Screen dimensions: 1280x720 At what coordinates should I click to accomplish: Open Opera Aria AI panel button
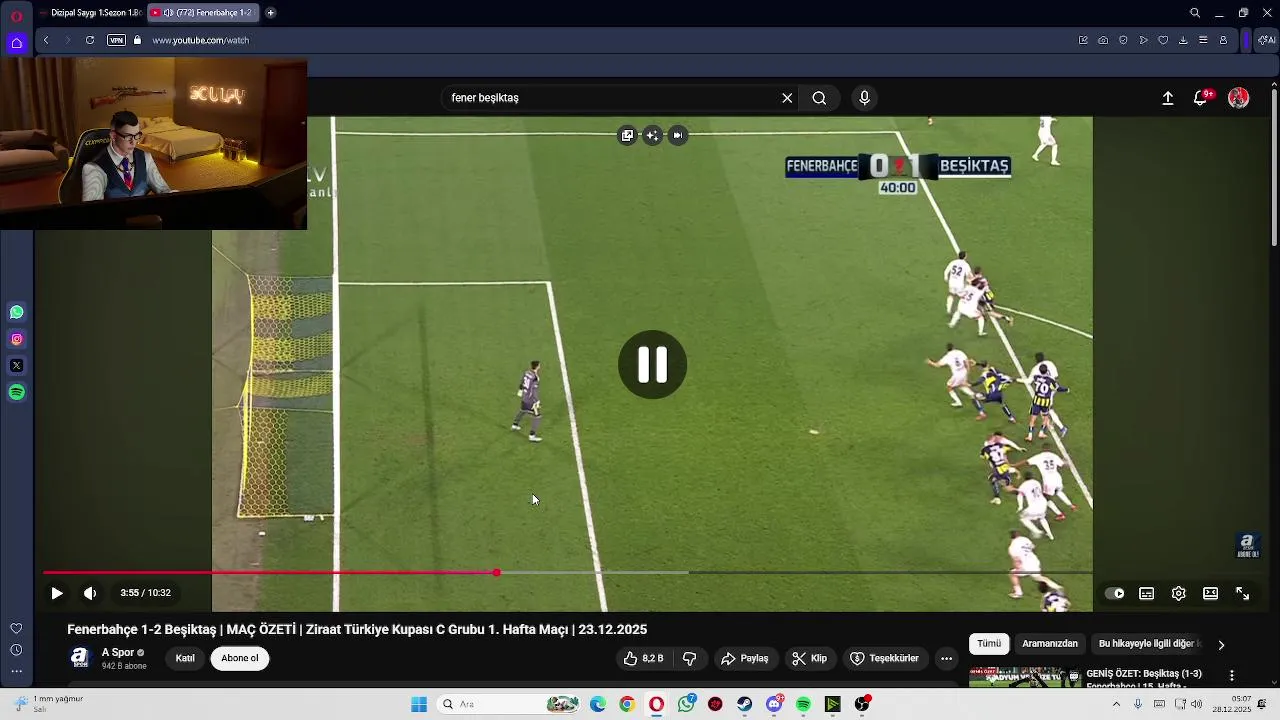[x=1267, y=40]
